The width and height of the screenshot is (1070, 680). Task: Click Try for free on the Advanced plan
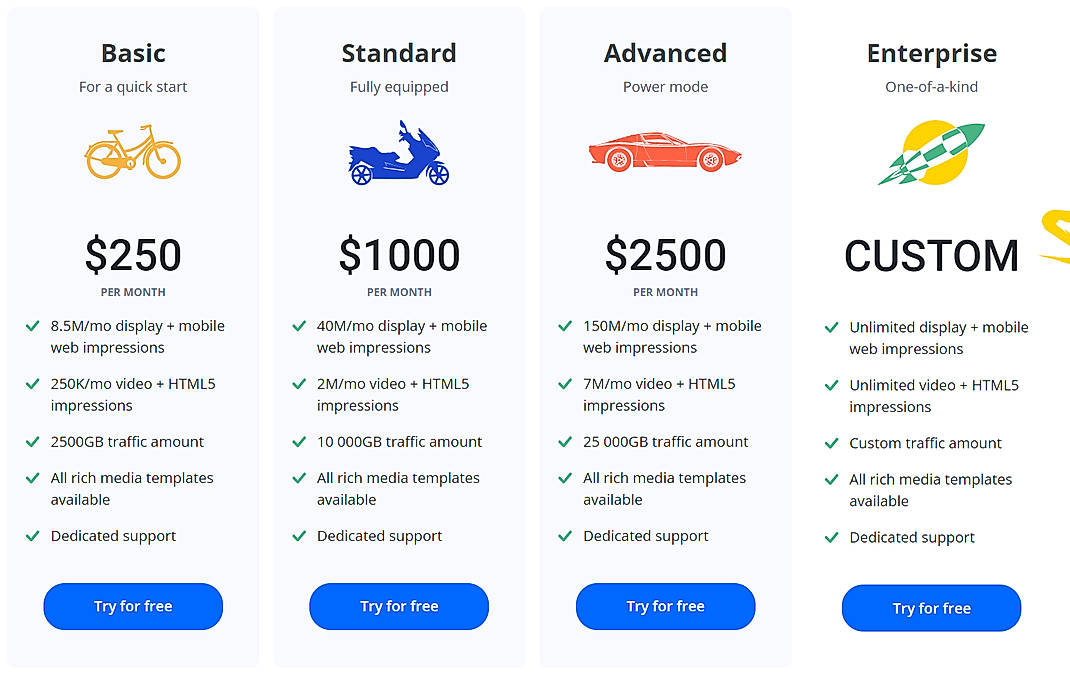pos(665,606)
